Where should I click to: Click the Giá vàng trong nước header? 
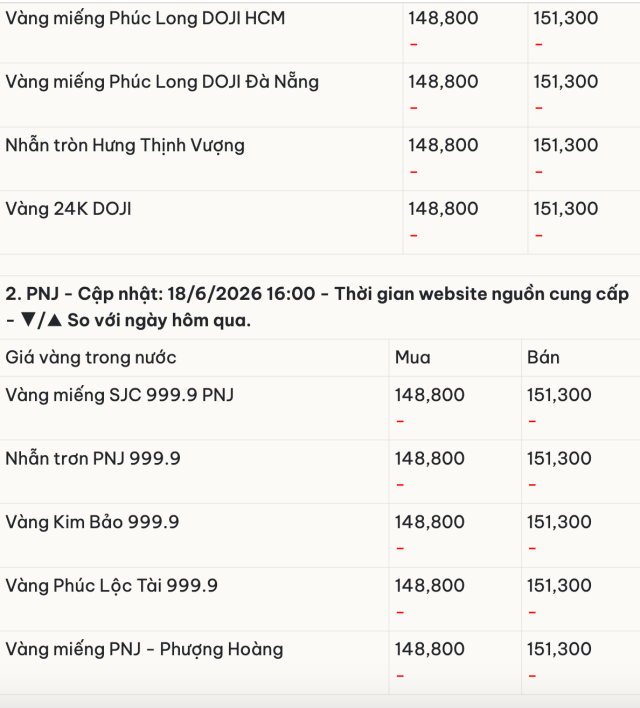(x=91, y=358)
